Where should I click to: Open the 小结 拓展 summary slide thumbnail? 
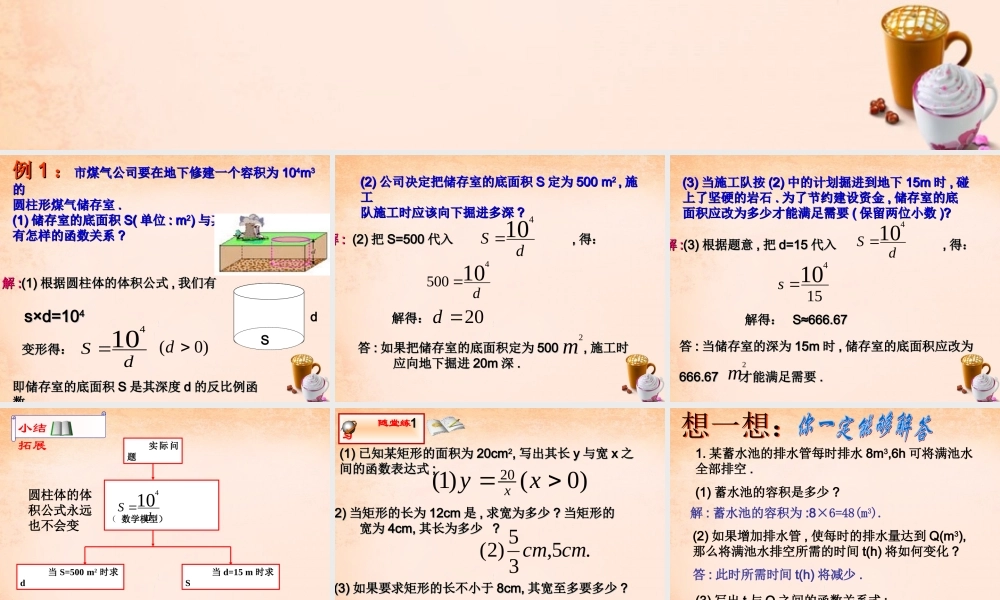[x=165, y=504]
